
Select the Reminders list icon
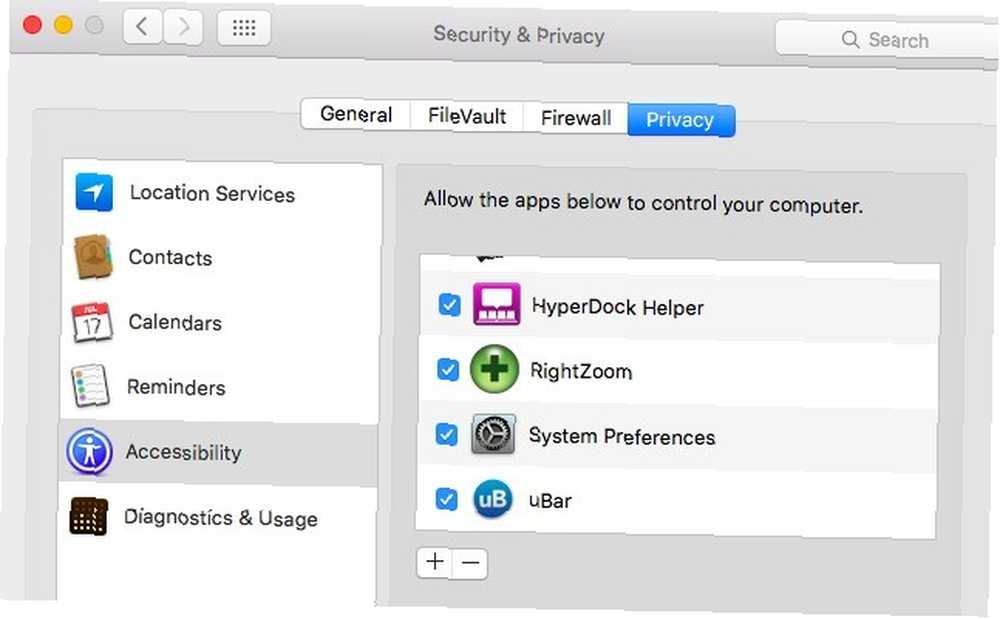pyautogui.click(x=91, y=386)
